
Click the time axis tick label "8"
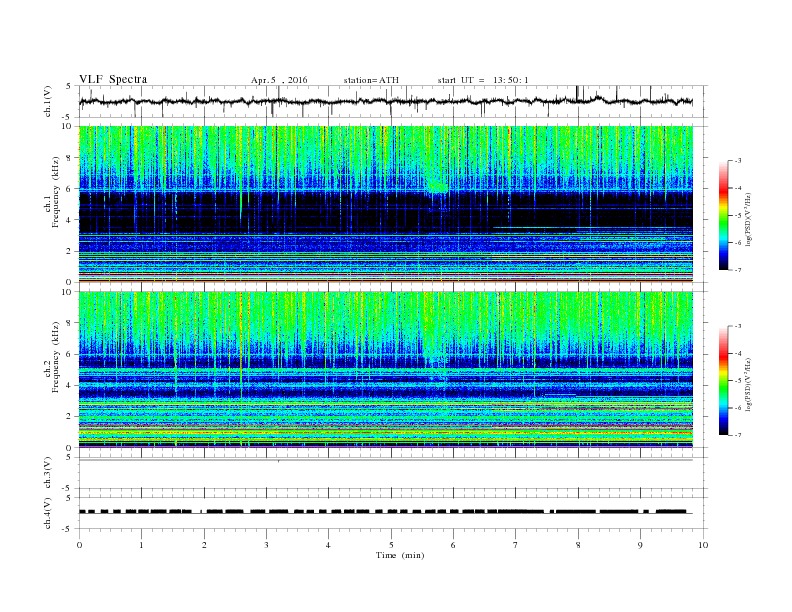coord(578,545)
